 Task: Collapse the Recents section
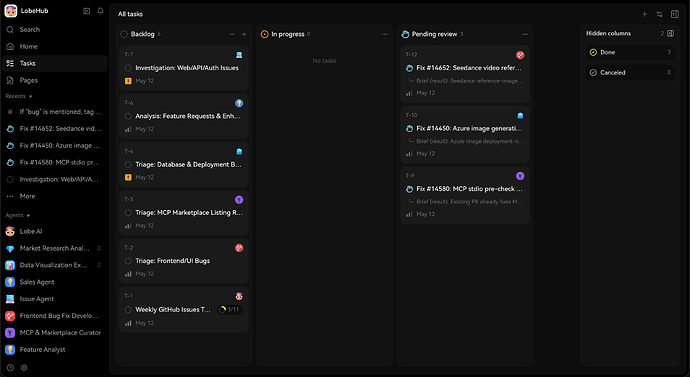click(x=18, y=96)
